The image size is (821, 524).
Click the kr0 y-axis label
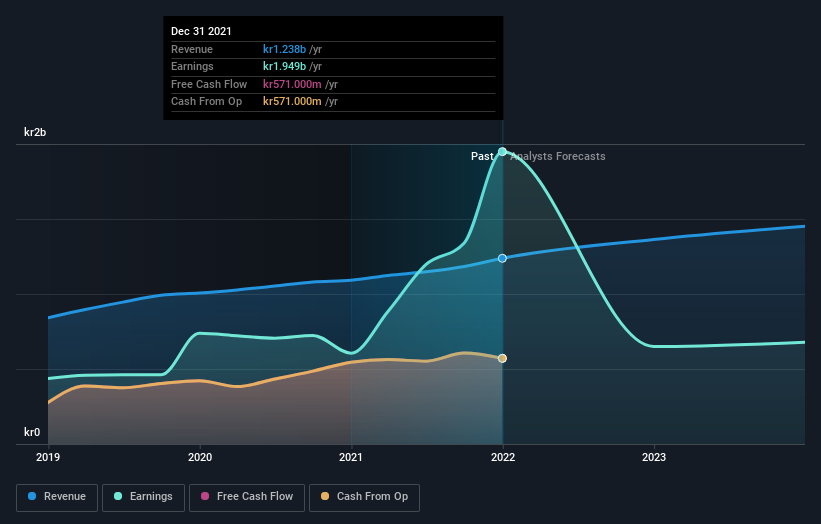(x=32, y=432)
